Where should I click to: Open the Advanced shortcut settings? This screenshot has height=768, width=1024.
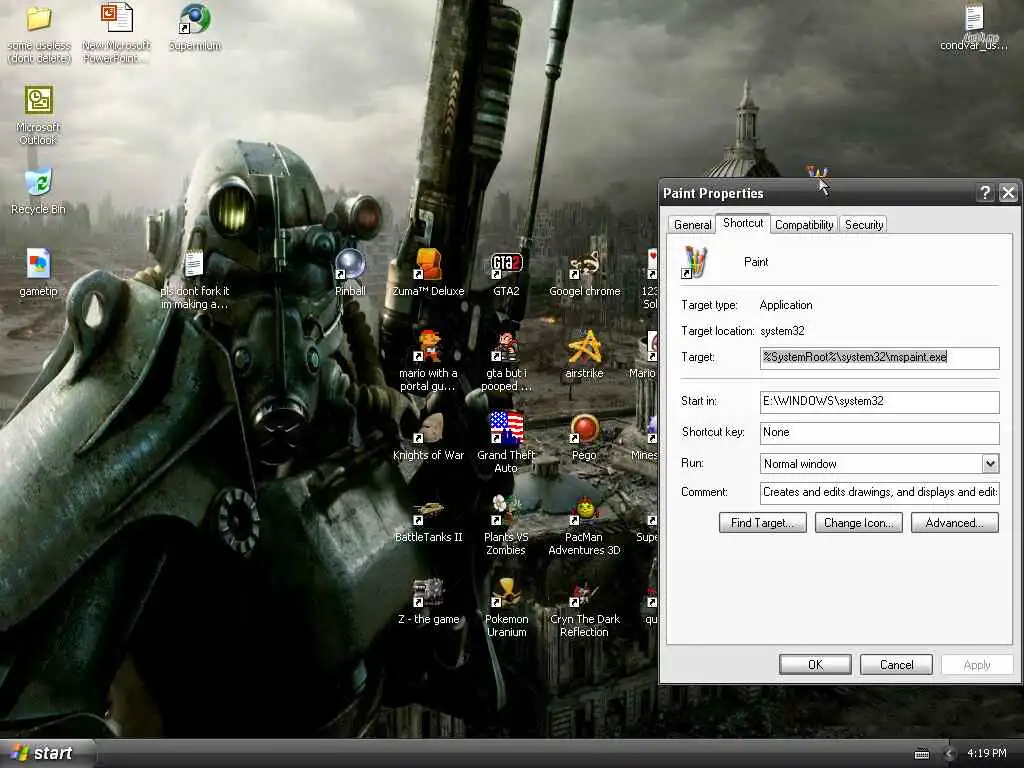tap(955, 522)
